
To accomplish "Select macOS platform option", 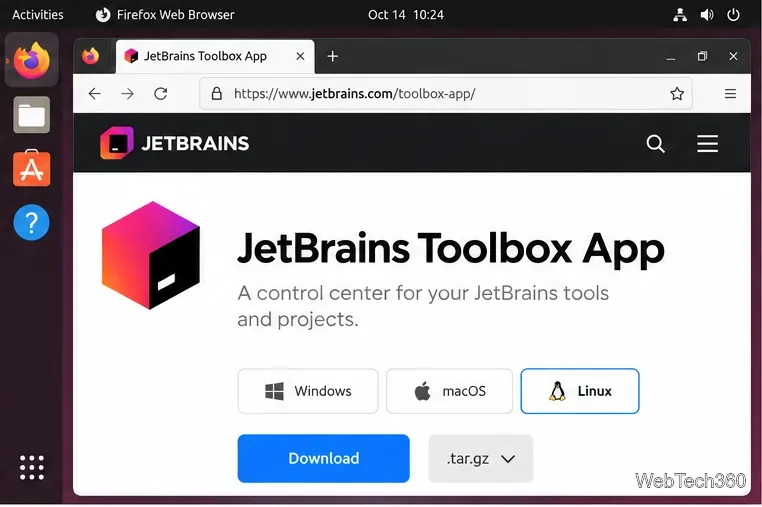I will tap(449, 391).
